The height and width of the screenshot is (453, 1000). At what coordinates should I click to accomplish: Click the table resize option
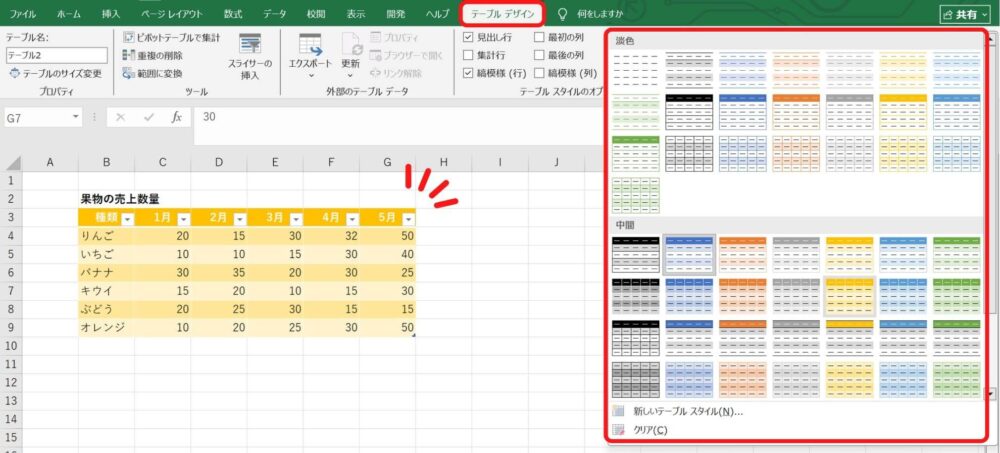55,74
